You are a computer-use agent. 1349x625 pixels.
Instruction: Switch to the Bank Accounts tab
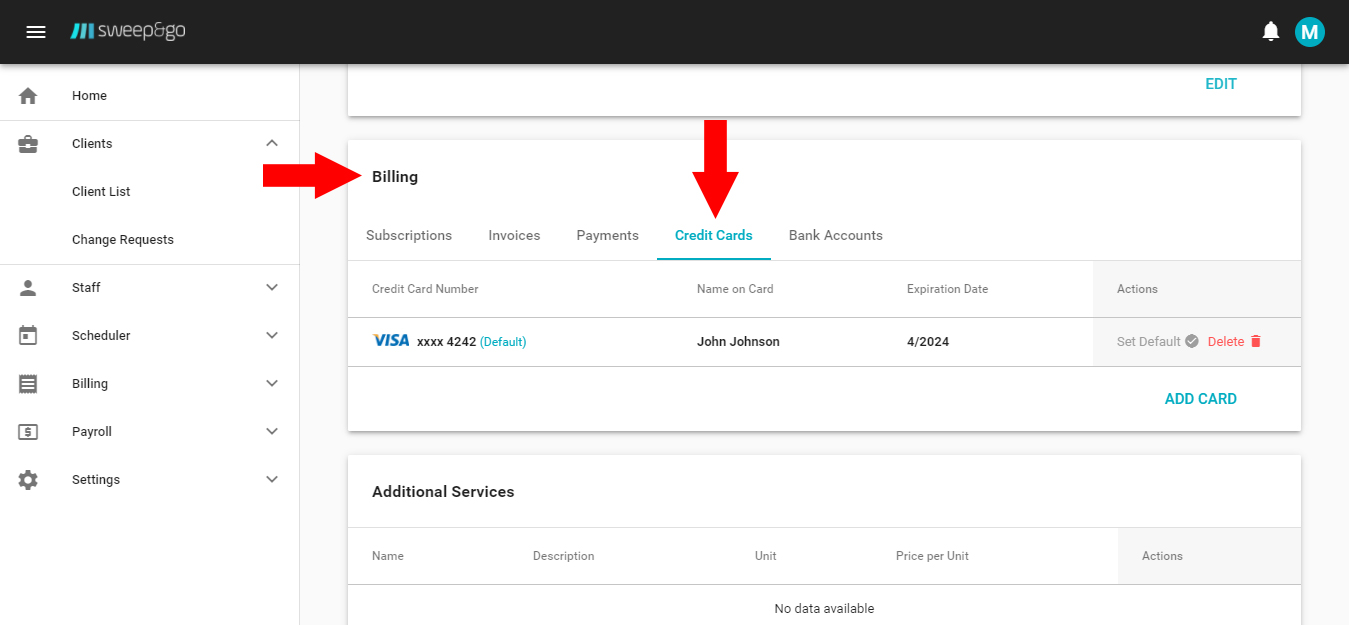coord(836,236)
